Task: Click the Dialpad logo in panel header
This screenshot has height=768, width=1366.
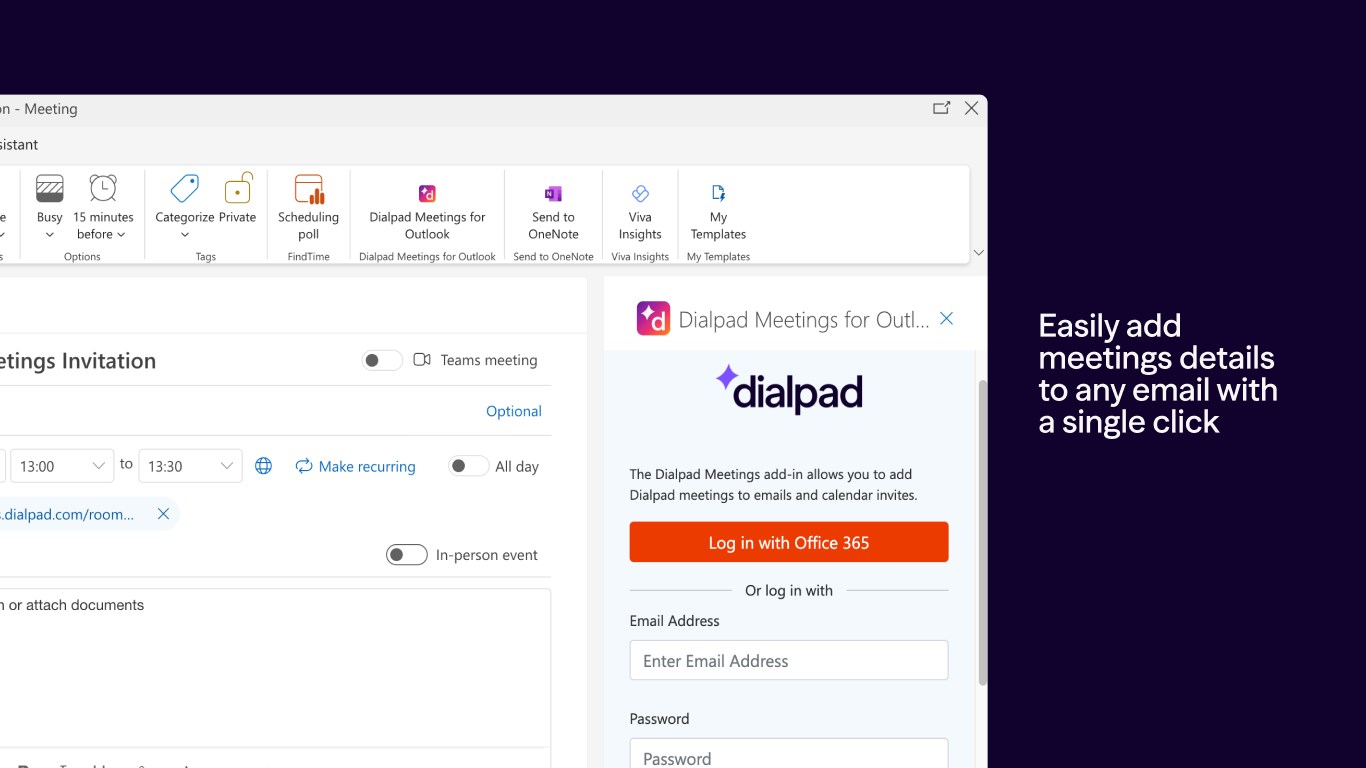Action: (x=653, y=319)
